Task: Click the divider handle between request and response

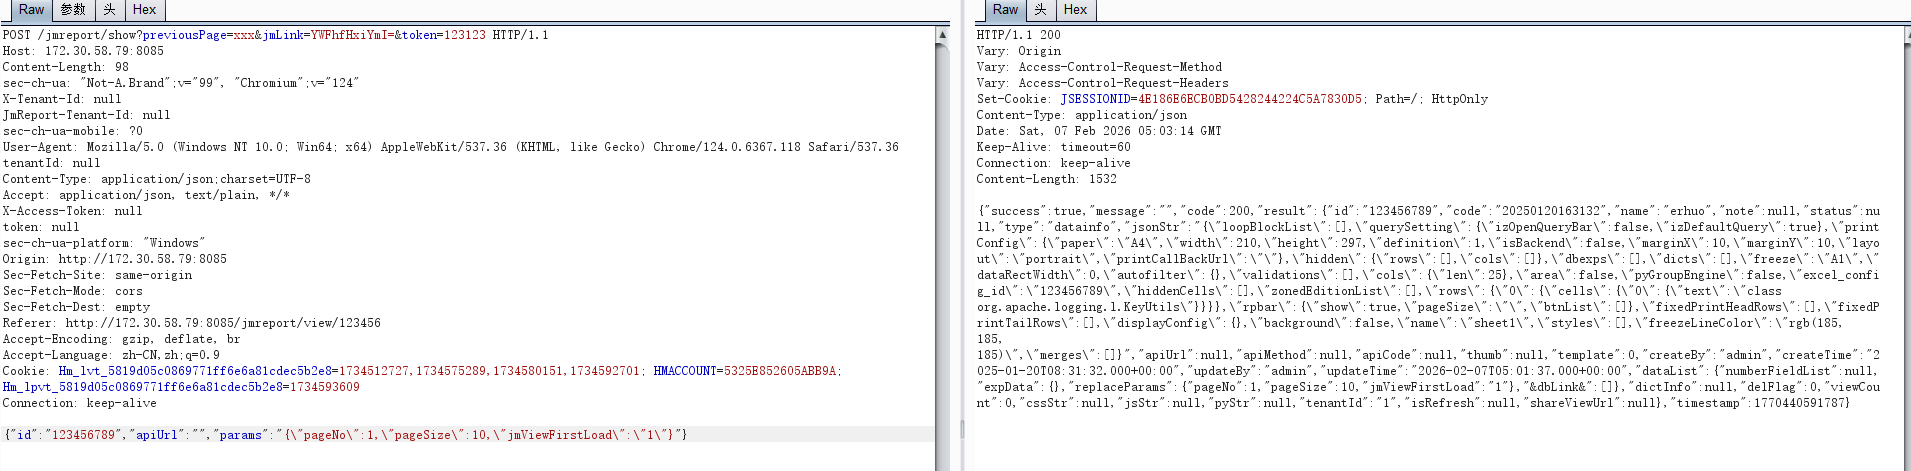Action: (x=962, y=428)
